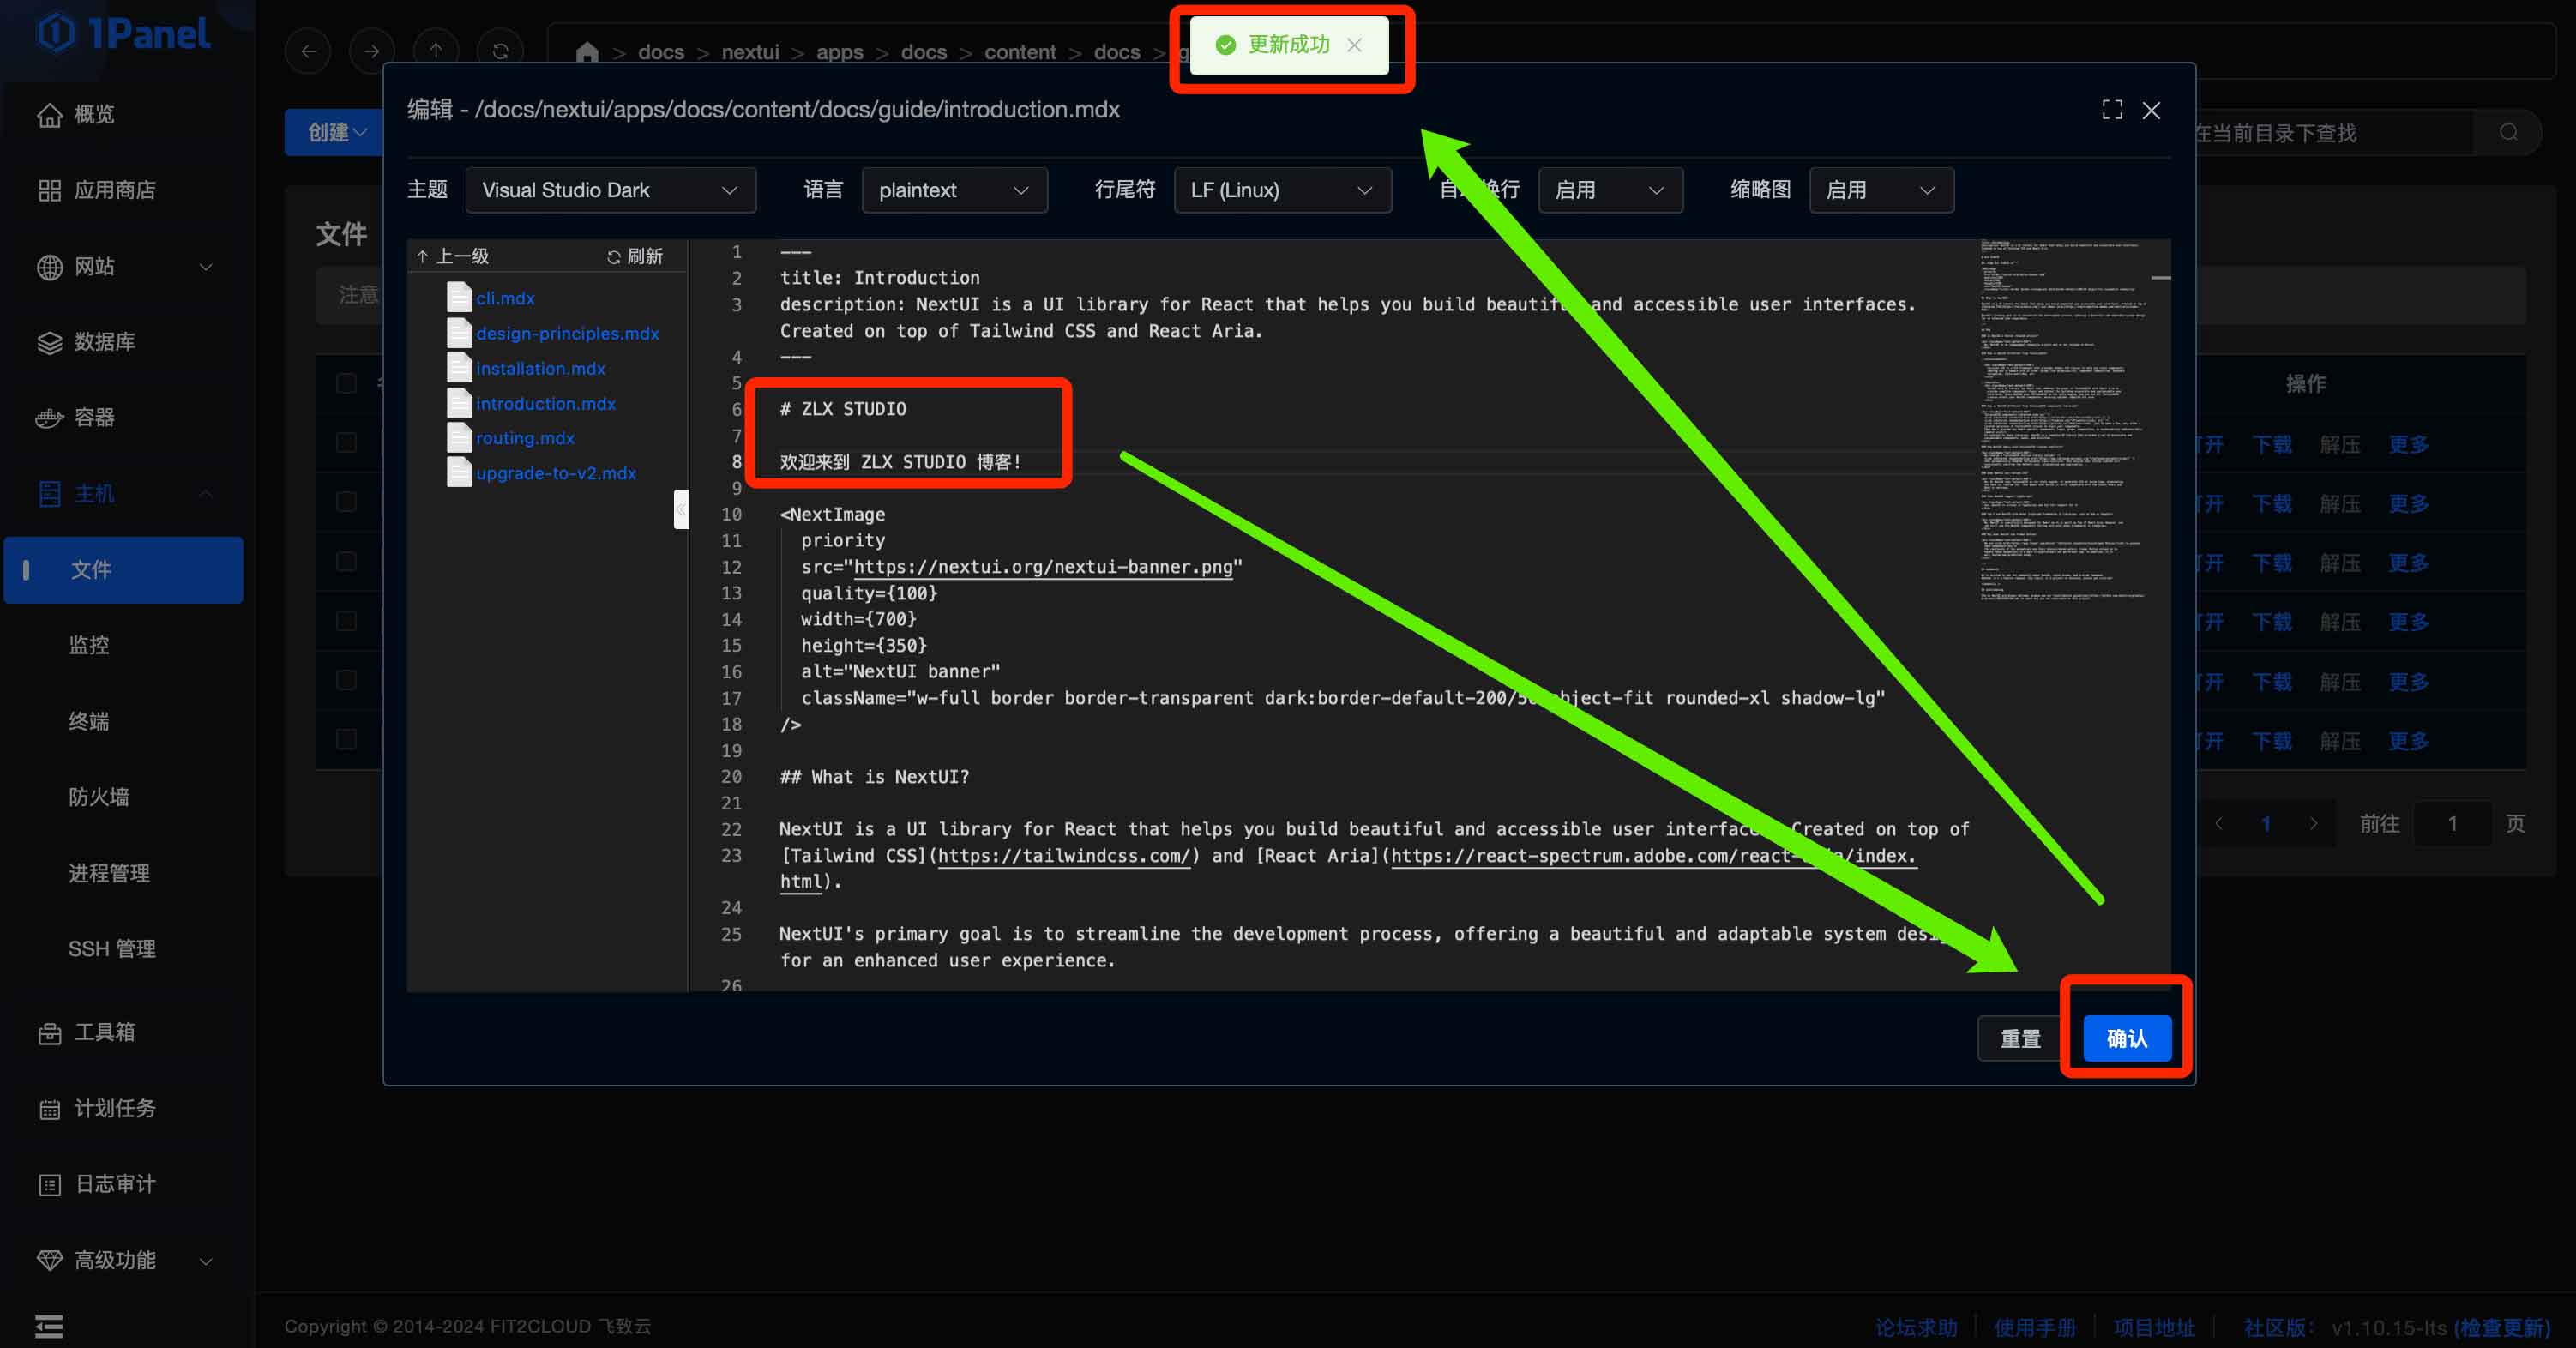Collapse the sidebar with the bottom menu icon

49,1326
